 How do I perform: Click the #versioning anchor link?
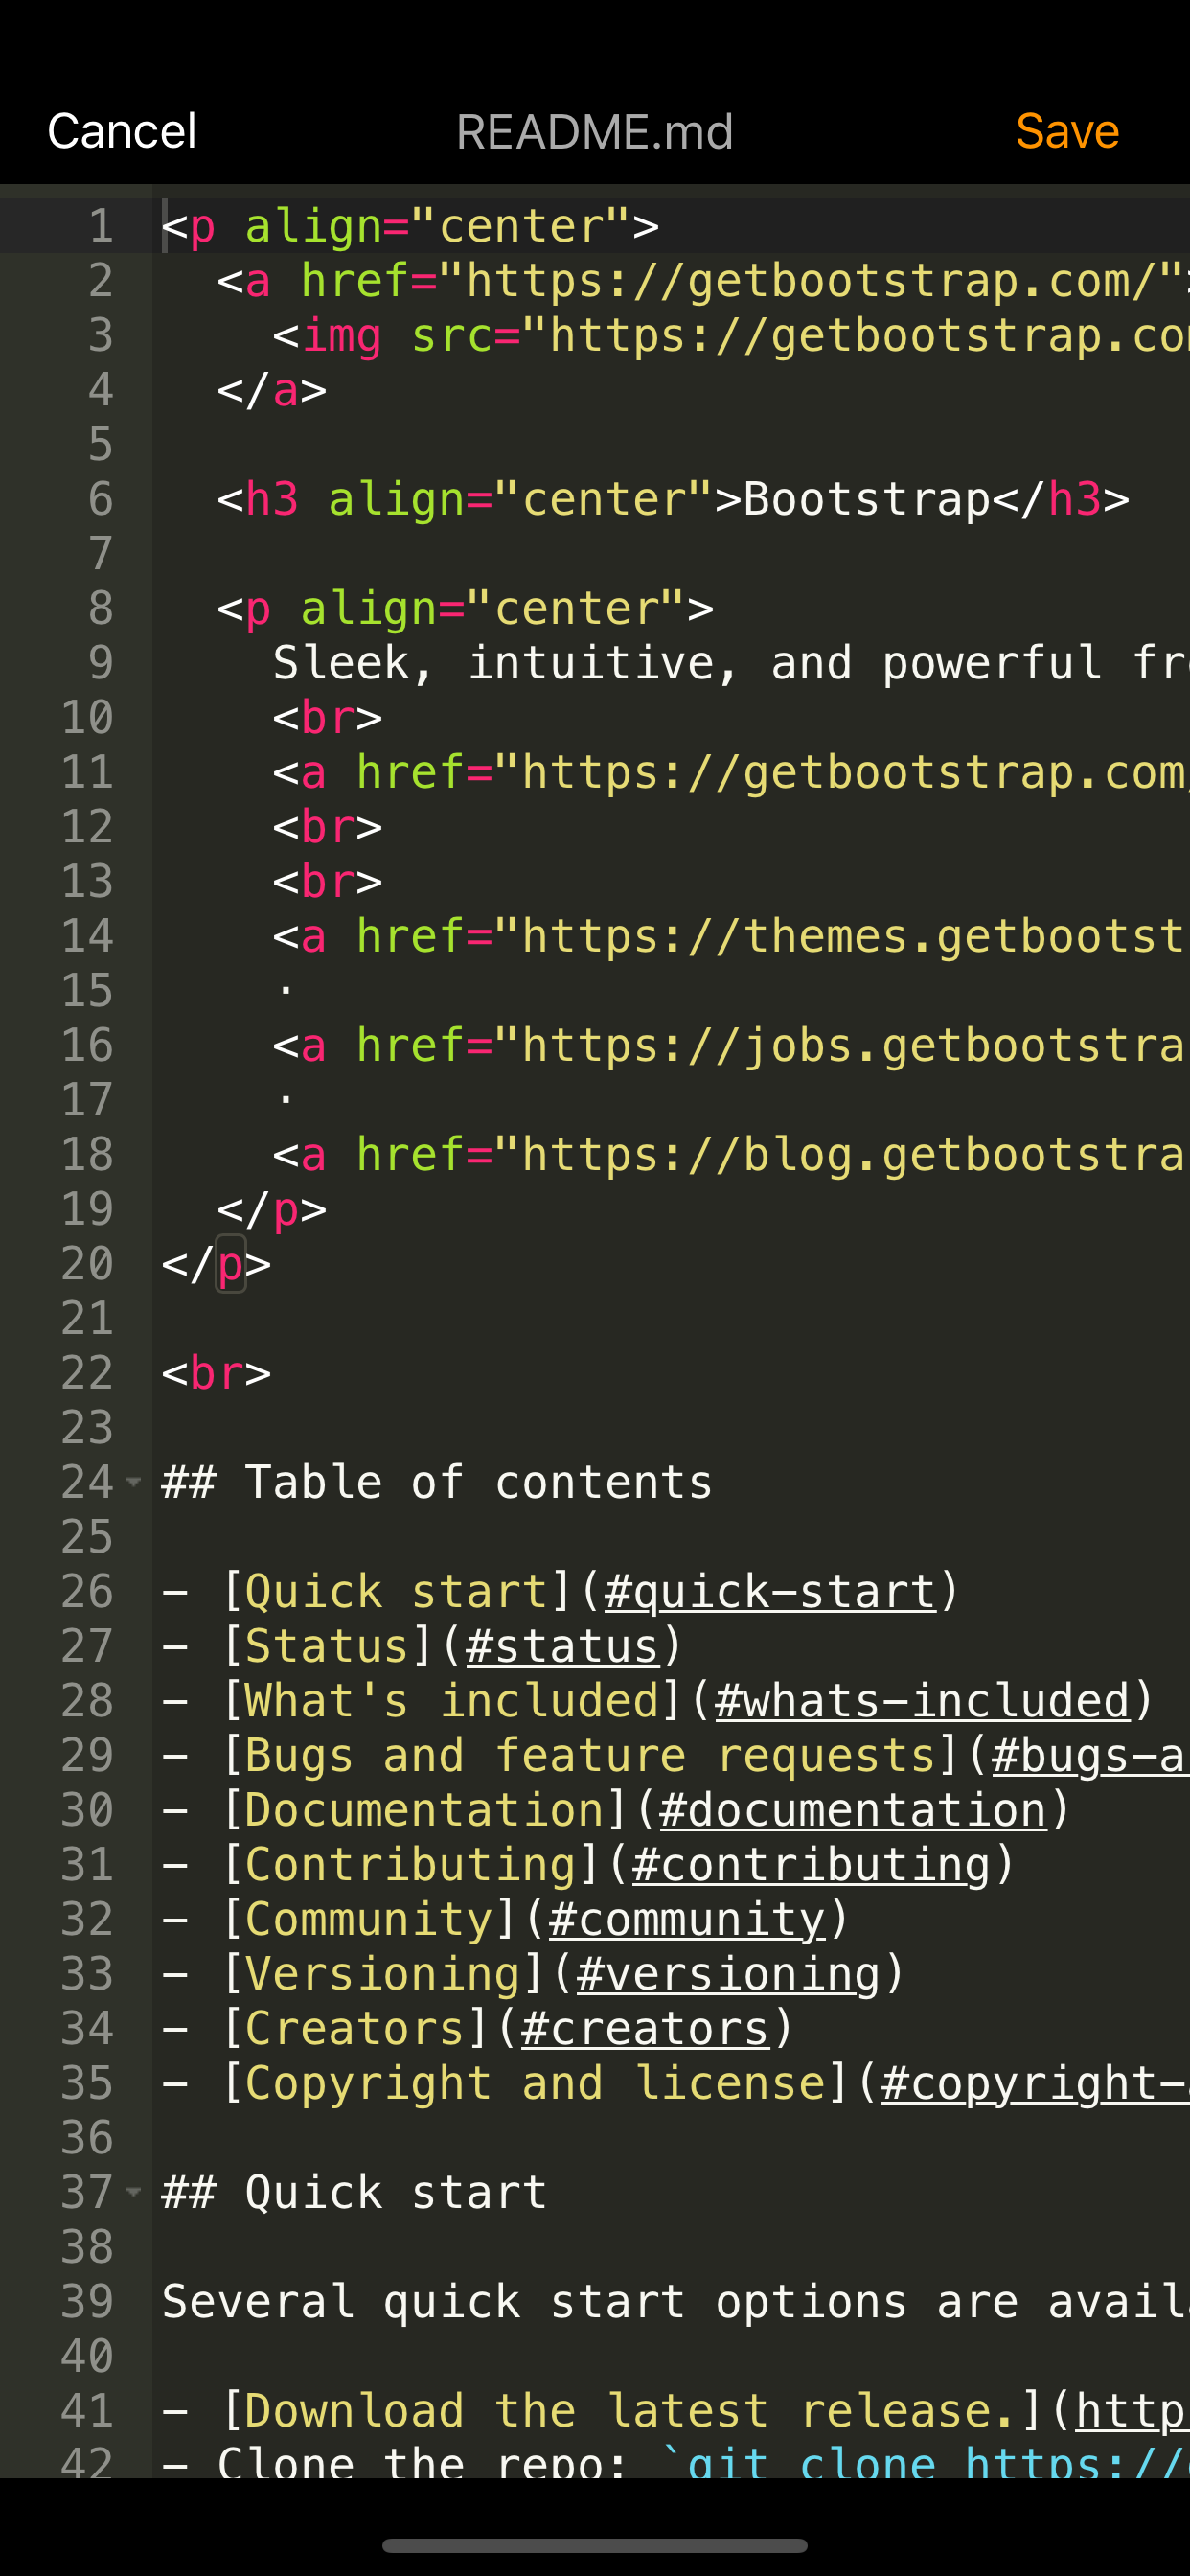click(728, 1974)
